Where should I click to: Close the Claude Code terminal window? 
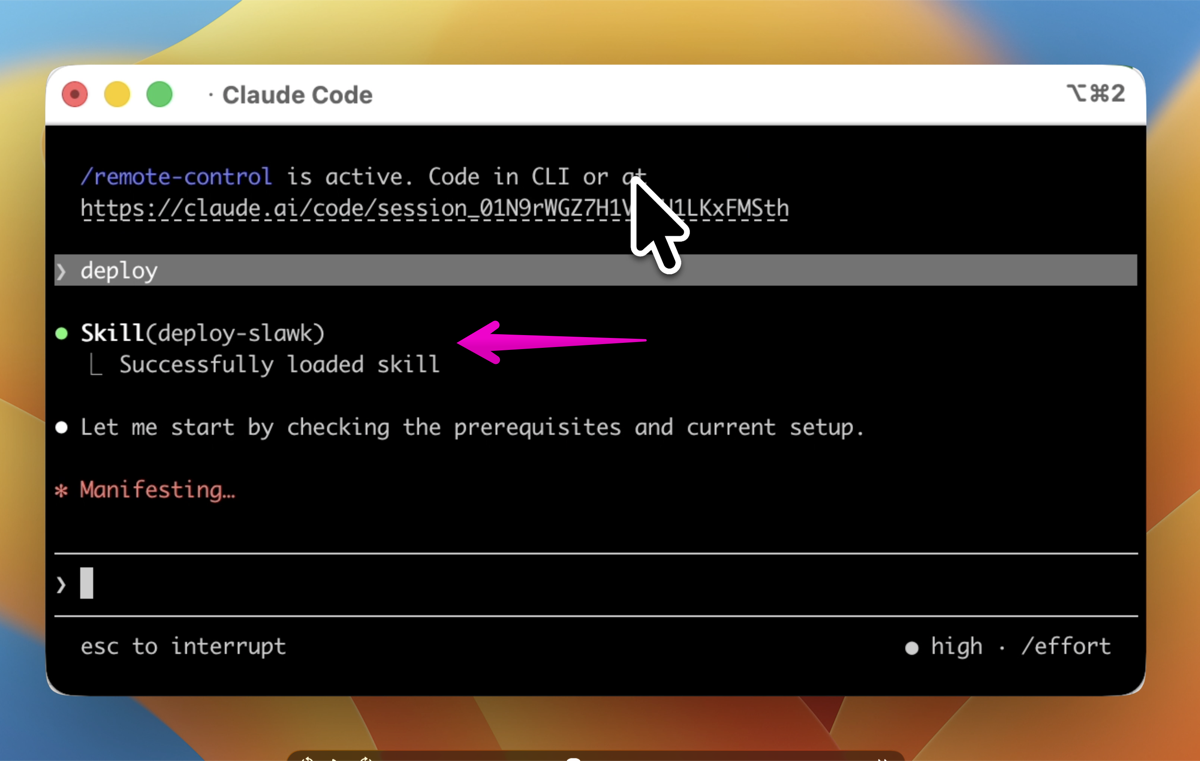click(x=75, y=95)
